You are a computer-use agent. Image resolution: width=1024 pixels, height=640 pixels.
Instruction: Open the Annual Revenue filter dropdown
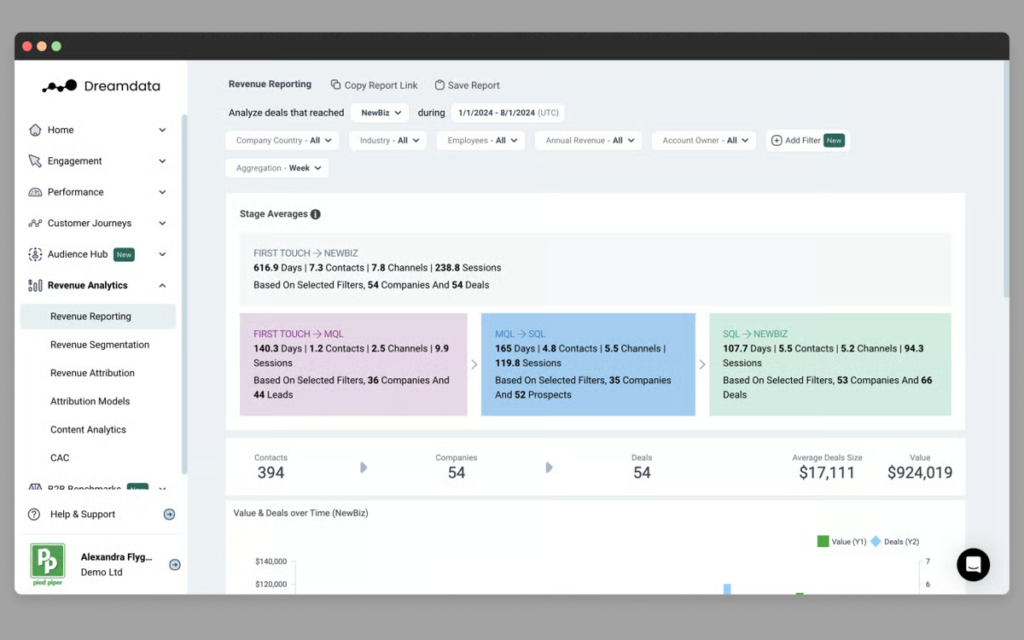589,140
